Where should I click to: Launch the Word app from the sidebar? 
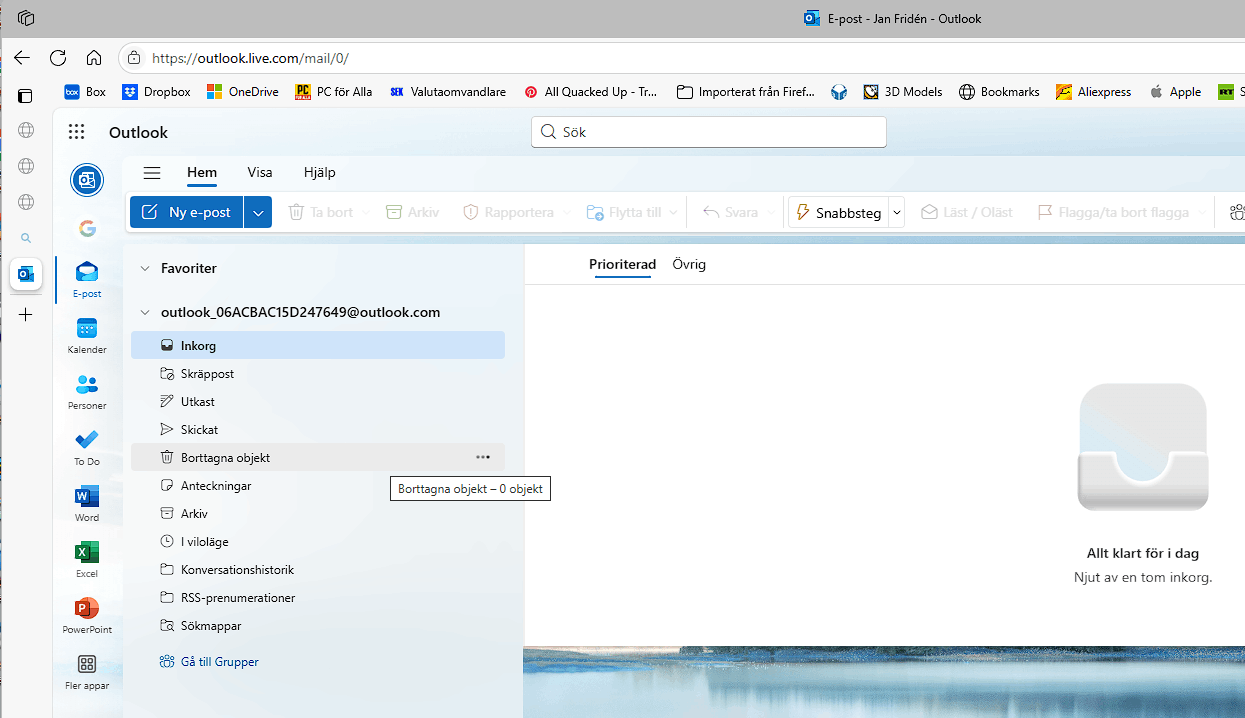coord(87,504)
